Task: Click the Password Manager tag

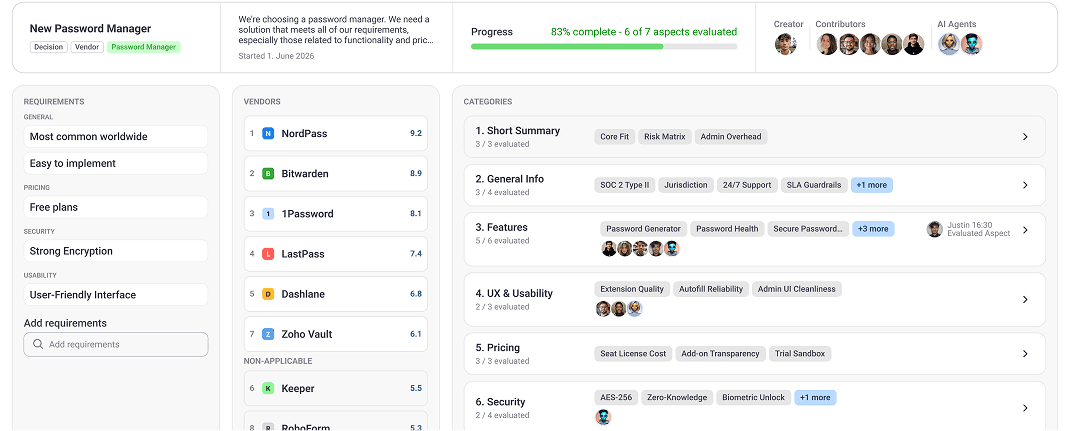Action: coord(144,47)
